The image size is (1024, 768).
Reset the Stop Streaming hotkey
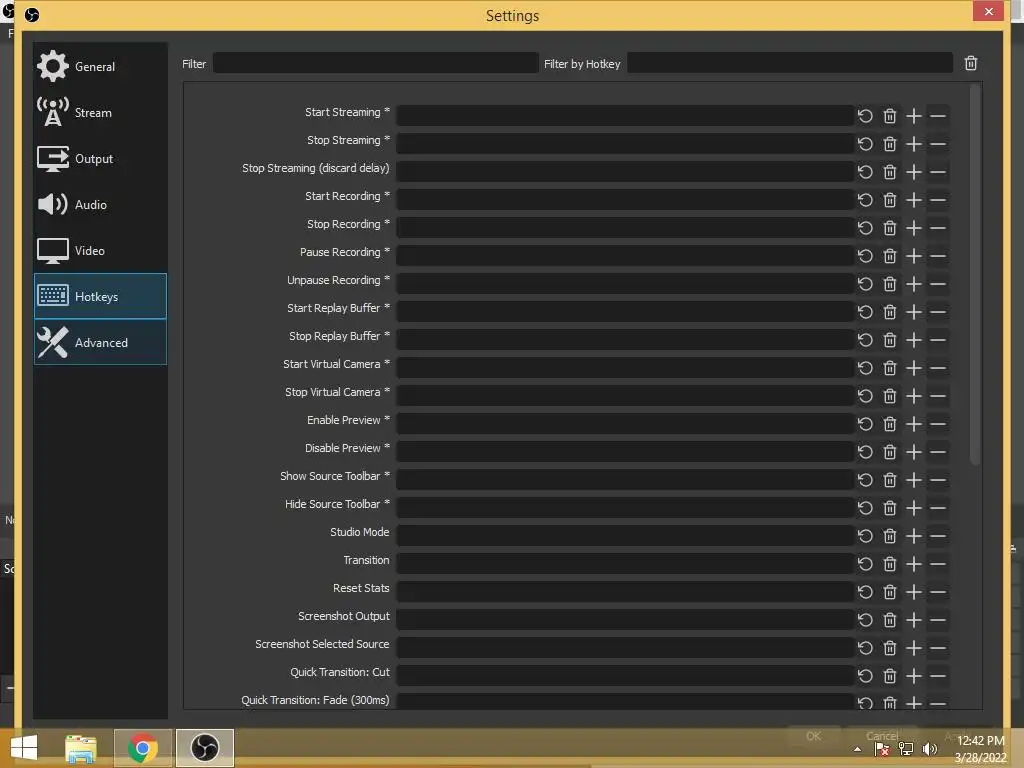[865, 144]
